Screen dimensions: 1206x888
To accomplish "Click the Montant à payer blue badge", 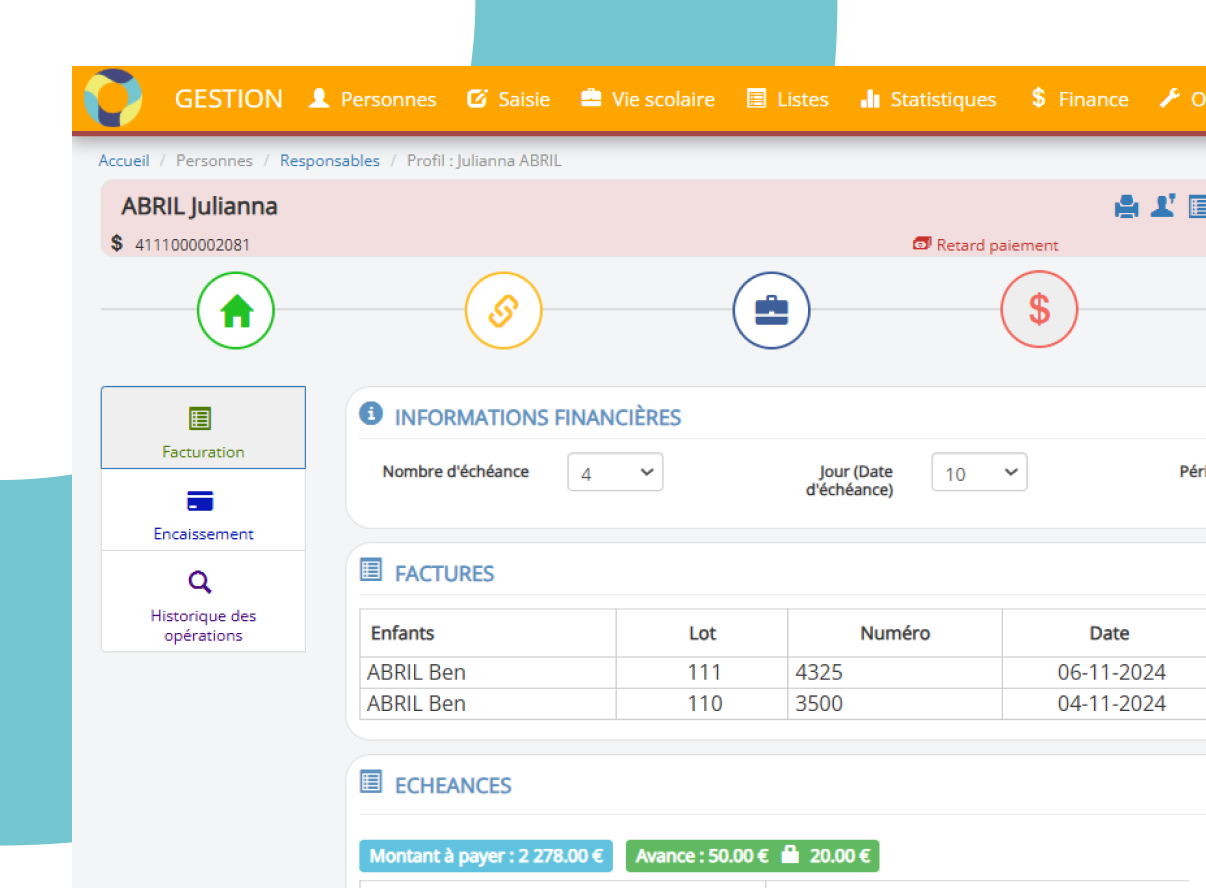I will (x=485, y=856).
